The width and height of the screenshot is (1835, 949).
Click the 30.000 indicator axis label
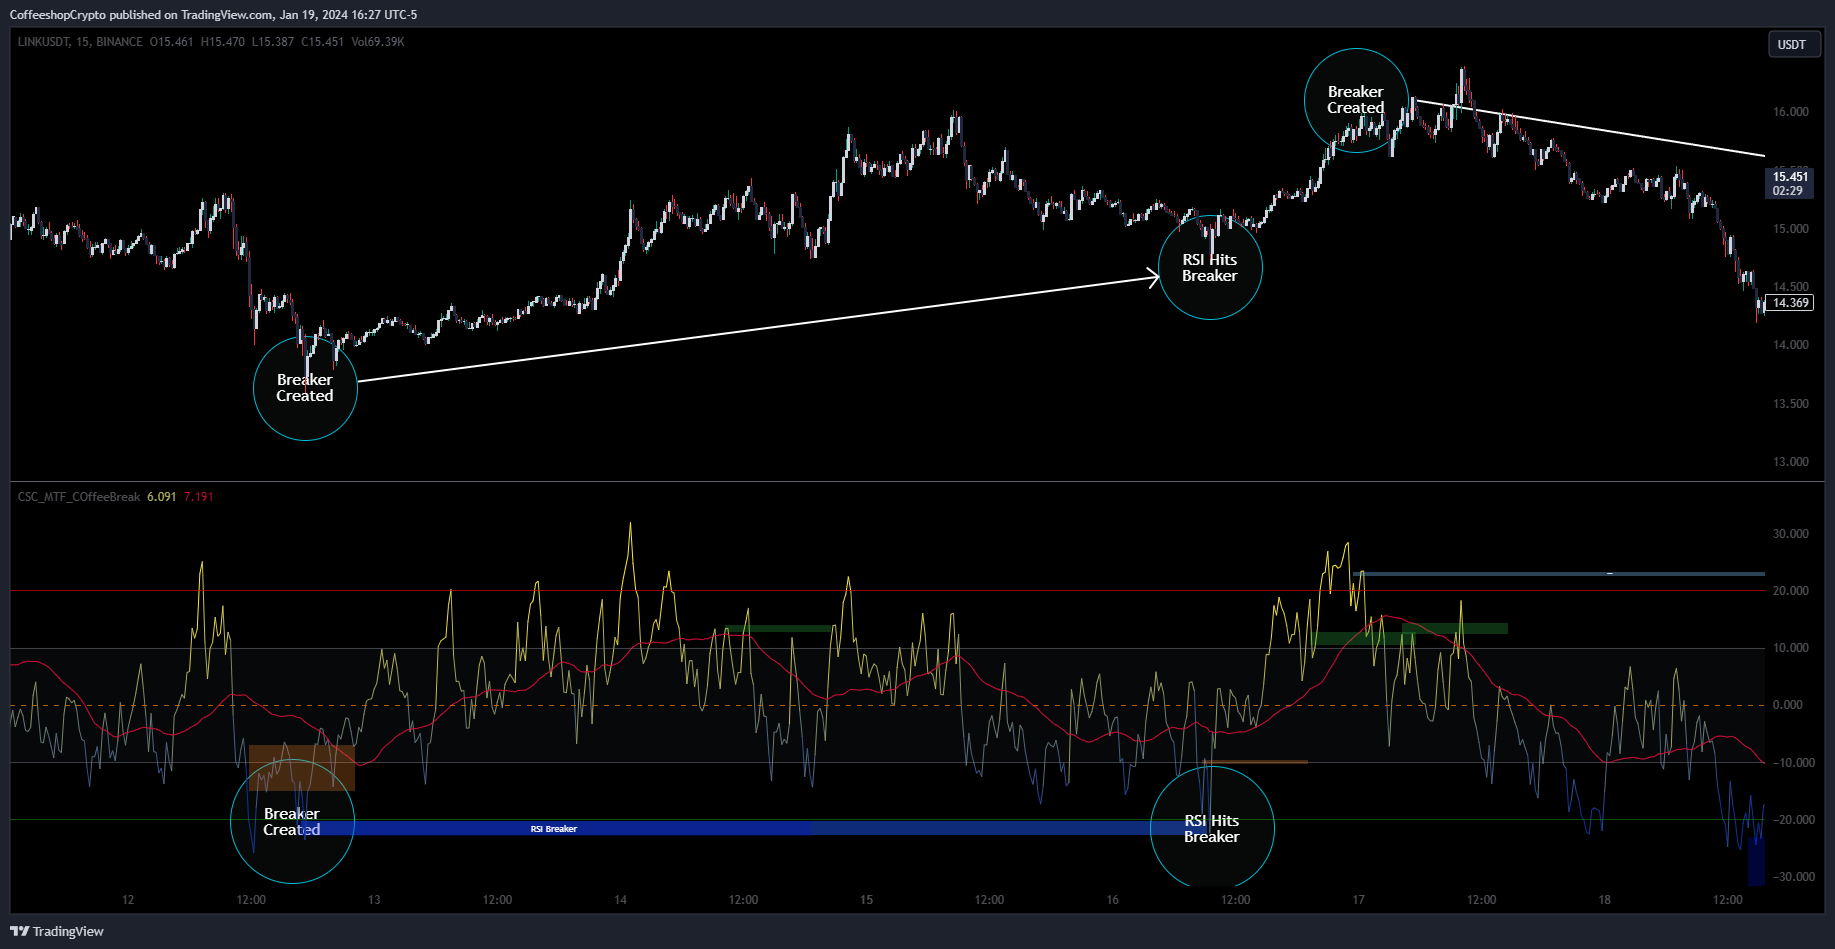[1791, 534]
